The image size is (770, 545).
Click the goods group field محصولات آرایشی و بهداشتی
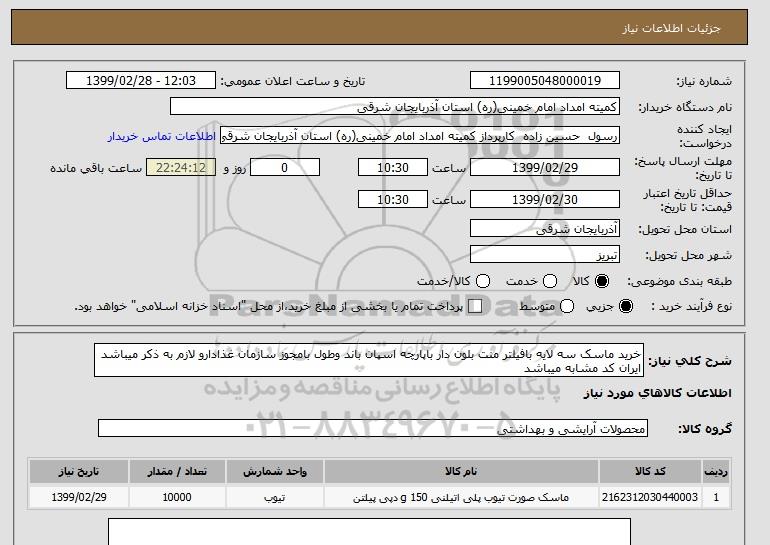373,428
